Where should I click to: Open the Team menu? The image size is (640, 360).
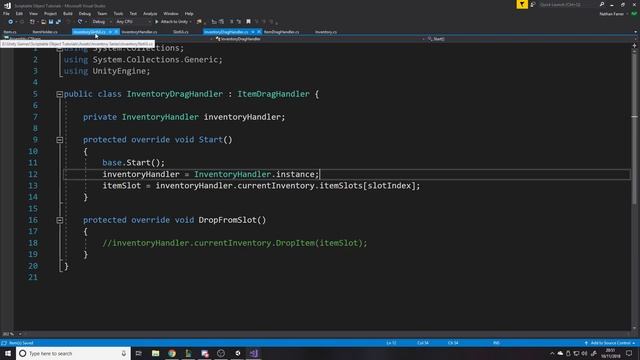tap(102, 13)
